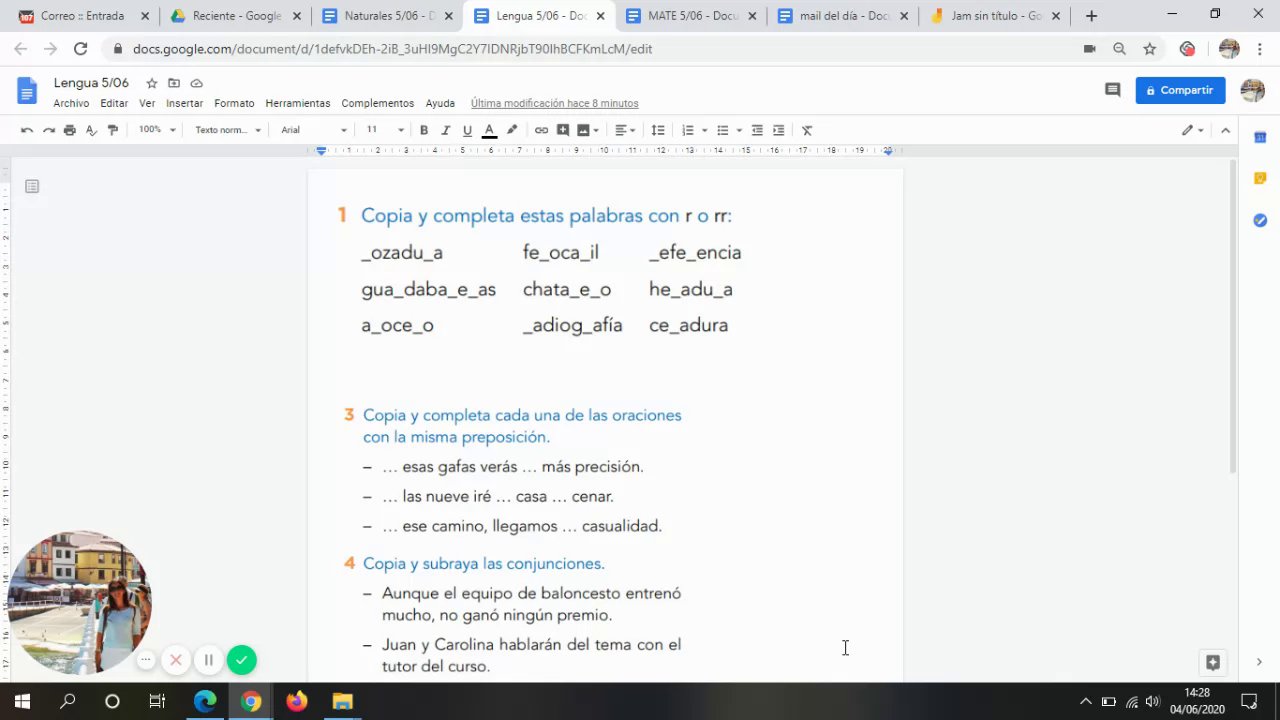The width and height of the screenshot is (1280, 720).
Task: Open Calendar in side panel
Action: click(1260, 136)
